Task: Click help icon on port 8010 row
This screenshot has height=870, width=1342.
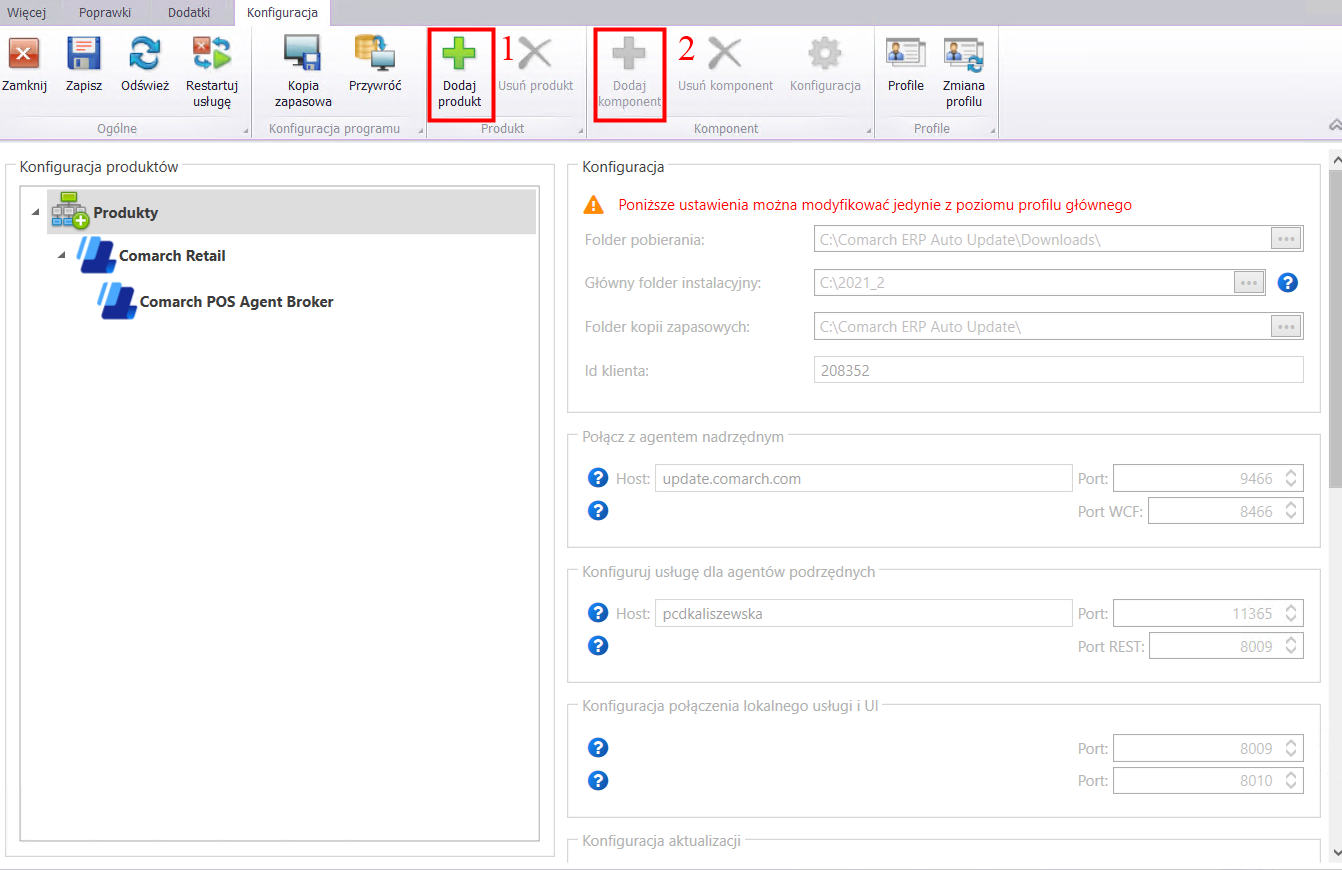Action: tap(598, 781)
